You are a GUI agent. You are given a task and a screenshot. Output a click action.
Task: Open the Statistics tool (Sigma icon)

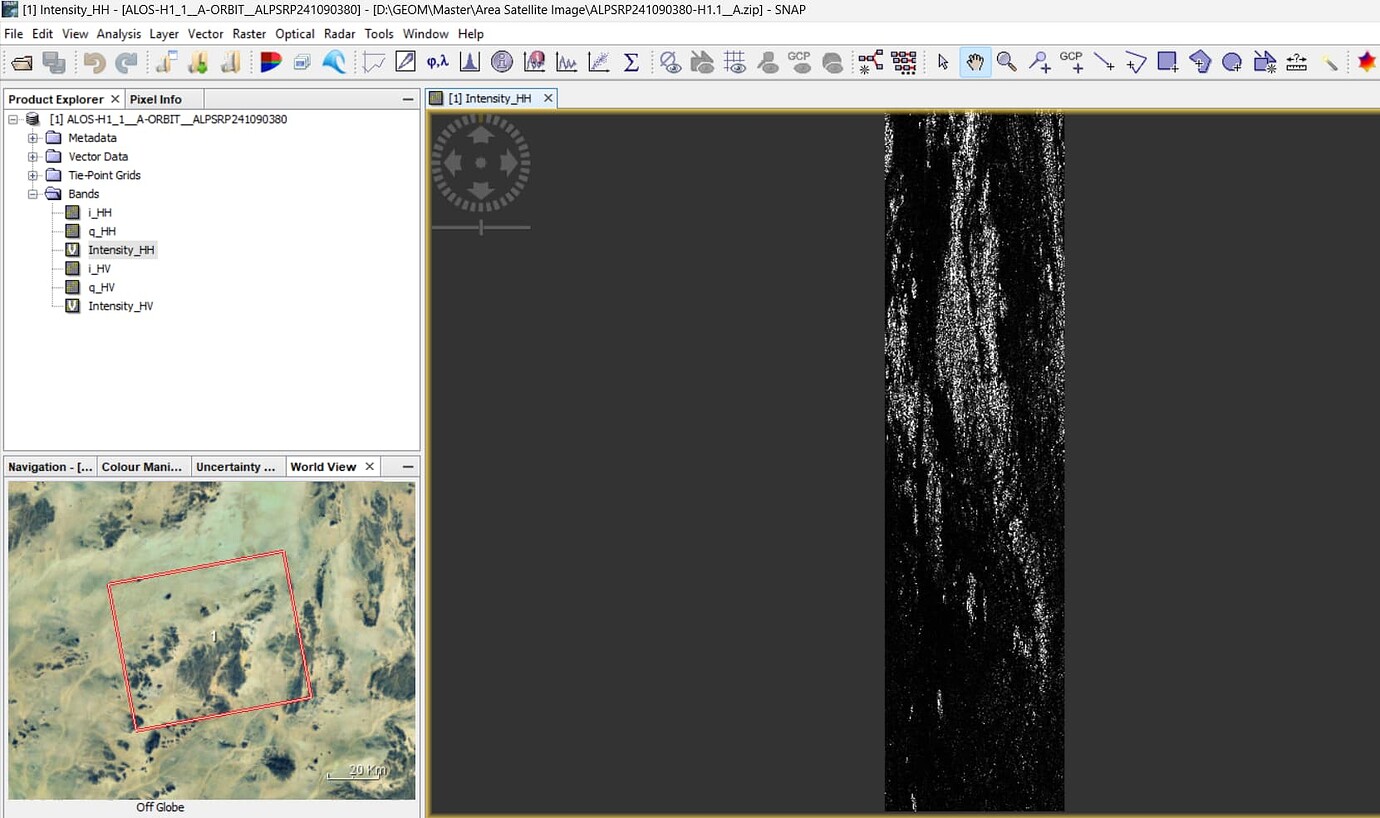pyautogui.click(x=630, y=62)
